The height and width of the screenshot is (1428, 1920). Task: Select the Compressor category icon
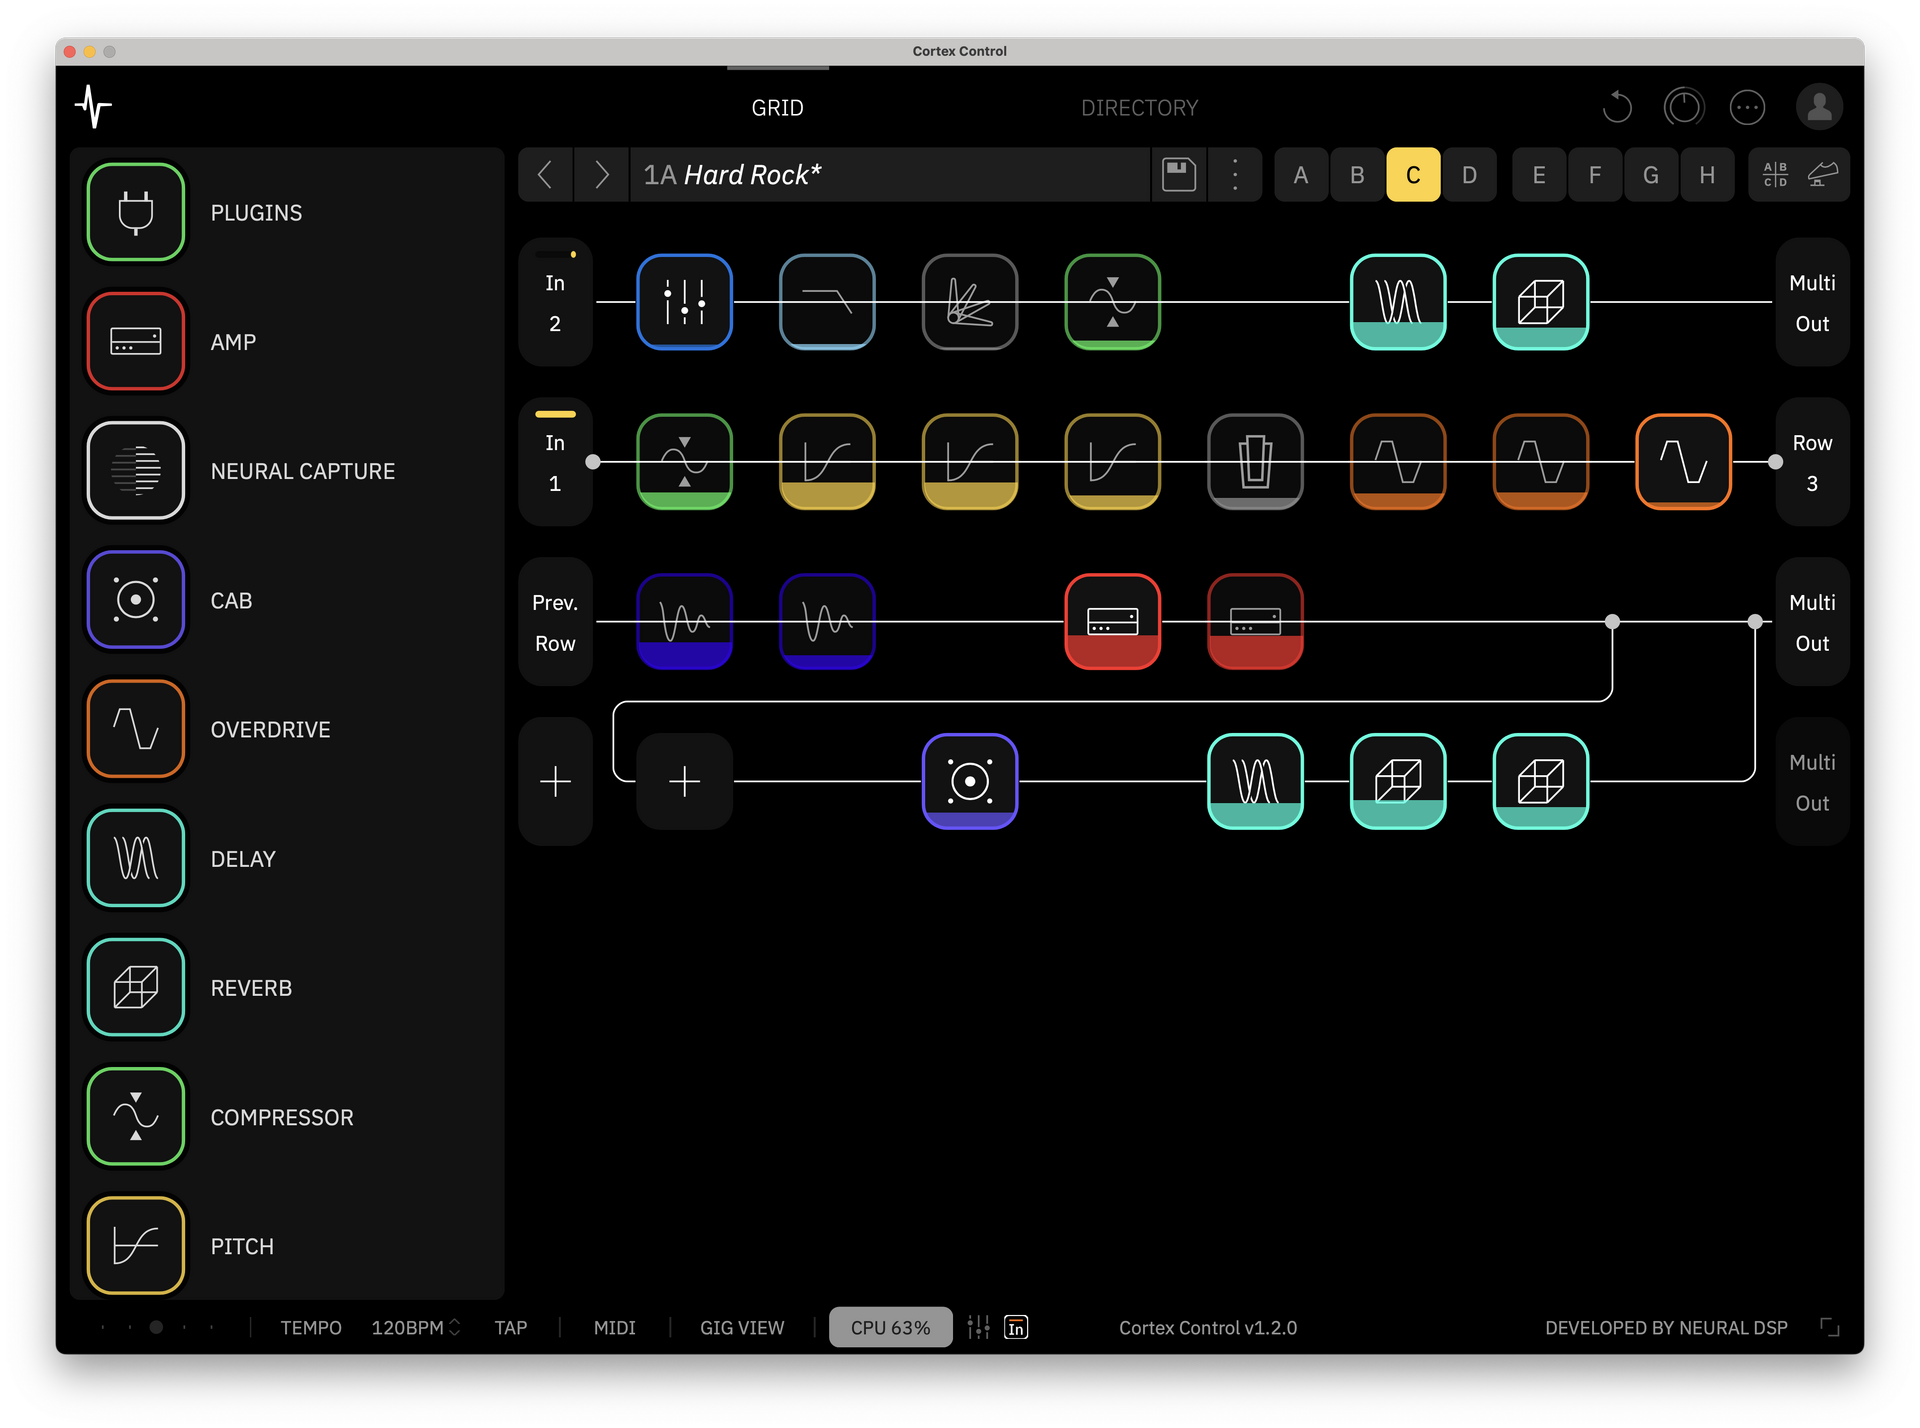135,1117
